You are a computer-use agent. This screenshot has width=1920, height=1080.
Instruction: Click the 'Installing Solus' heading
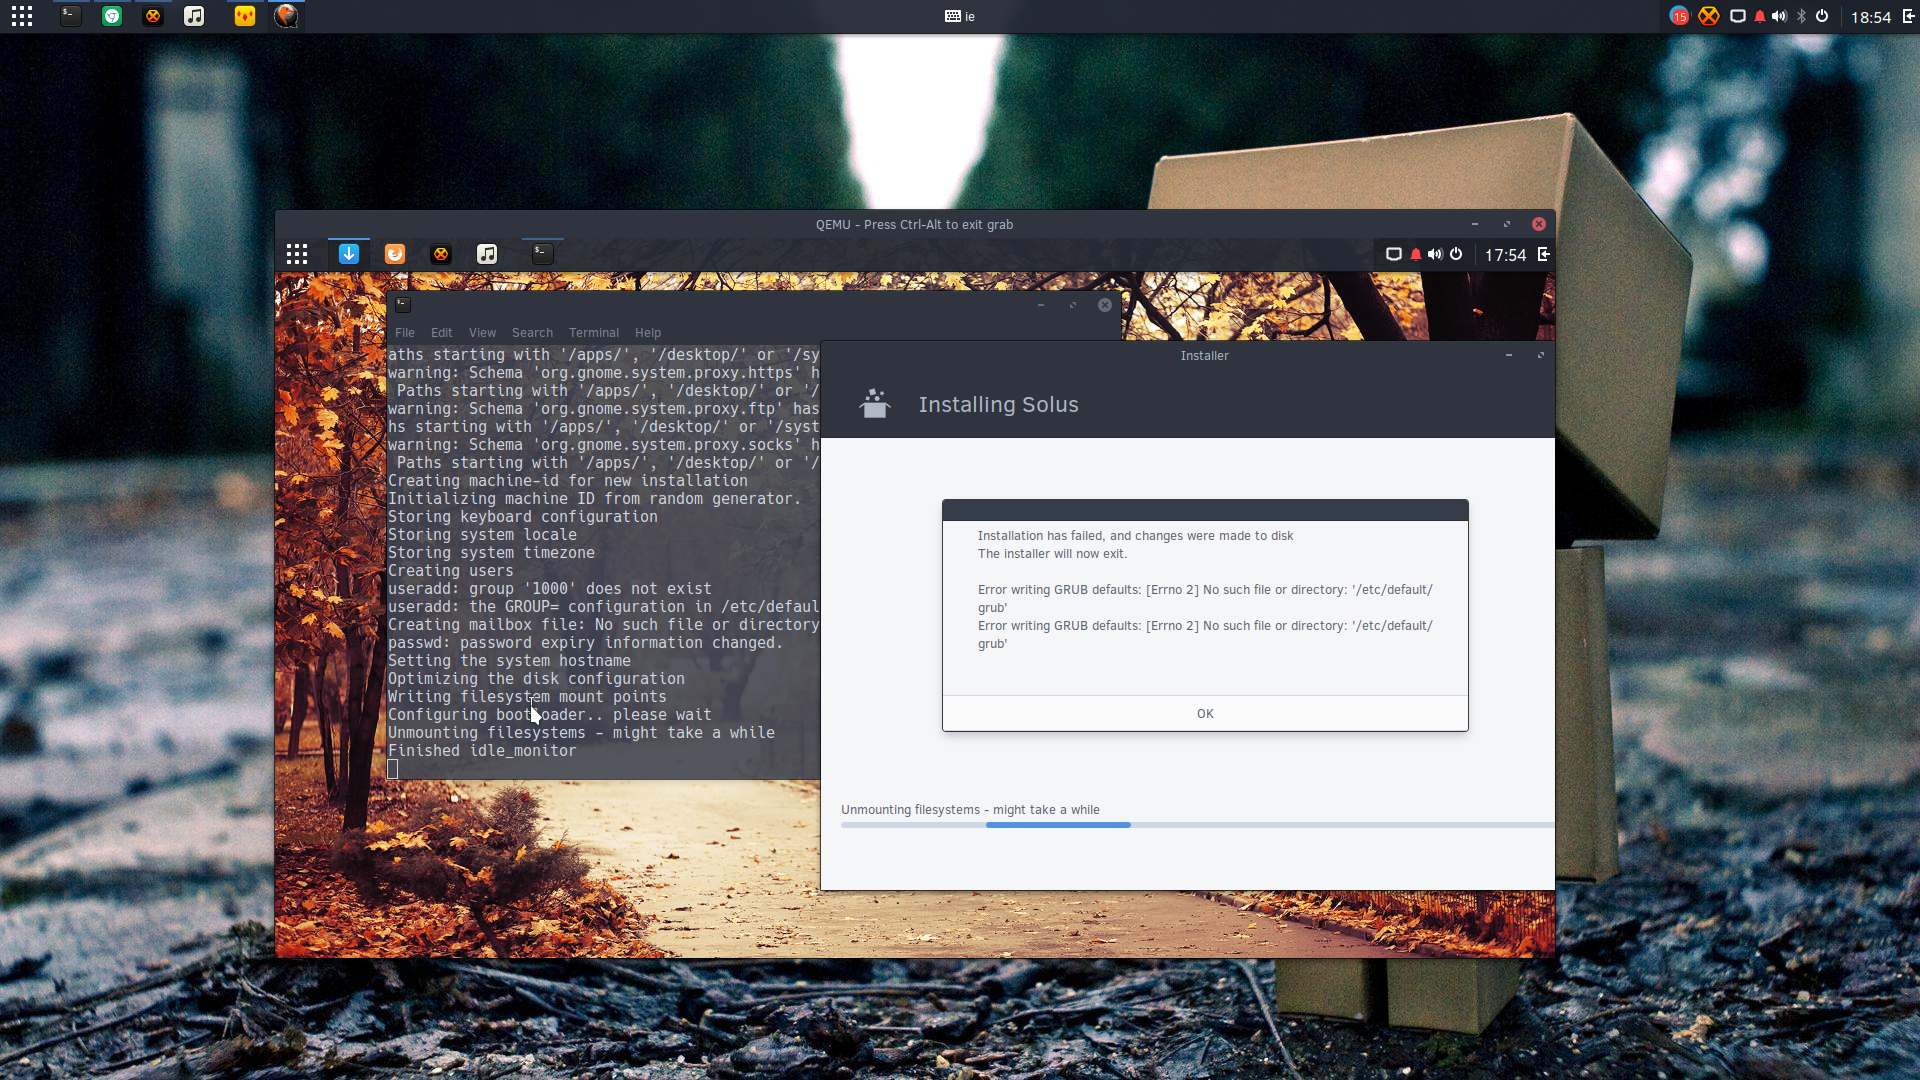998,405
